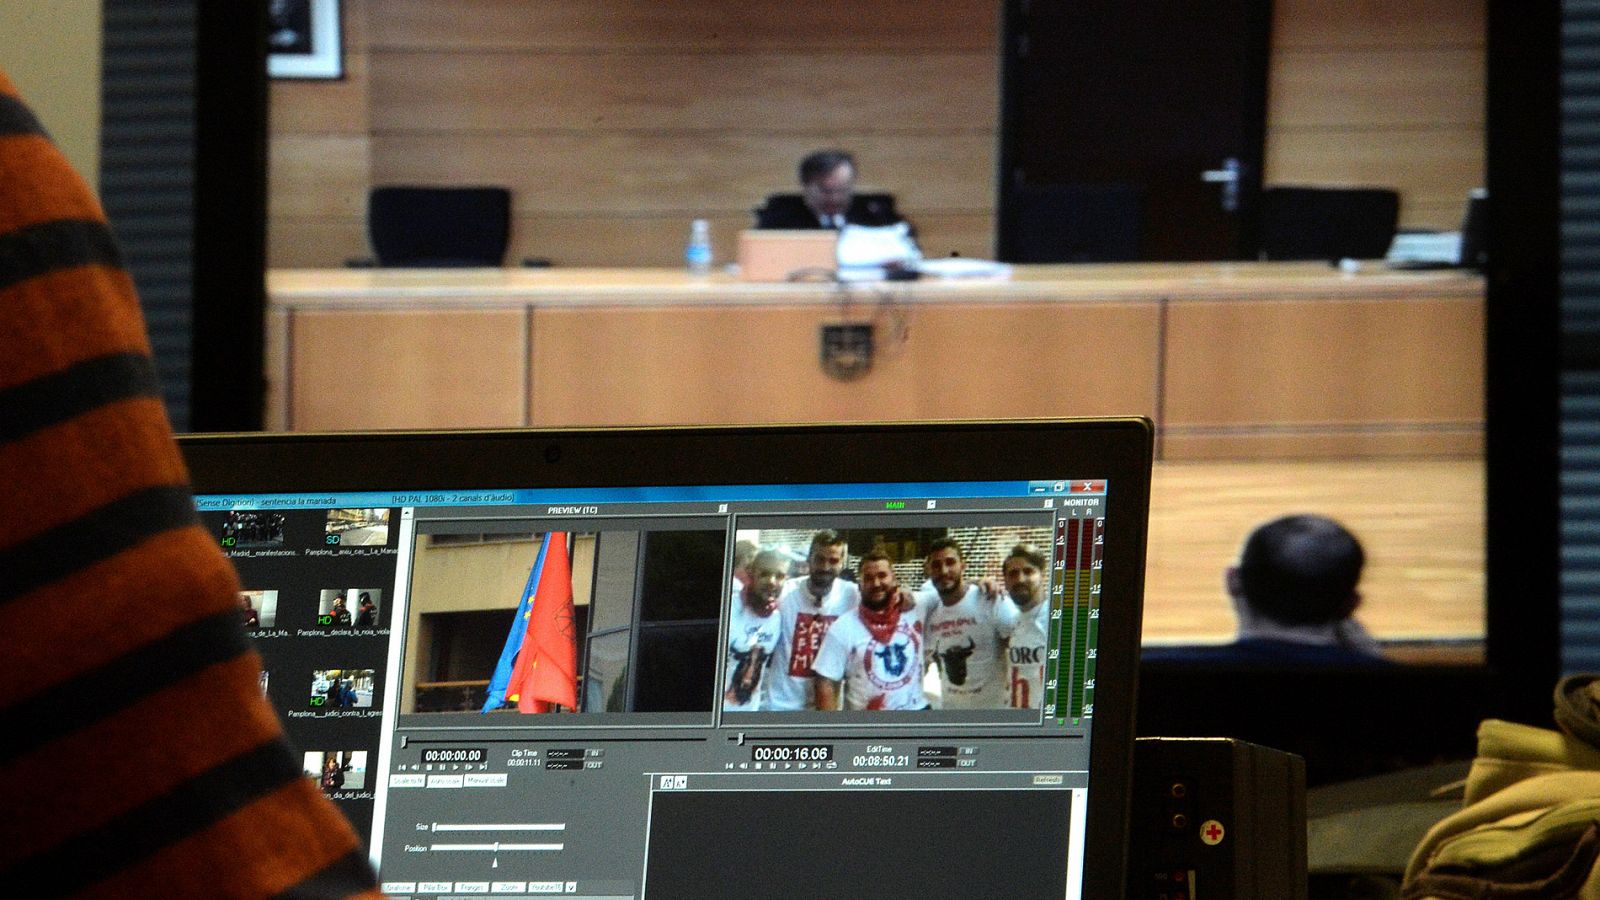Play the edit in the Main player
This screenshot has width=1600, height=900.
click(788, 766)
